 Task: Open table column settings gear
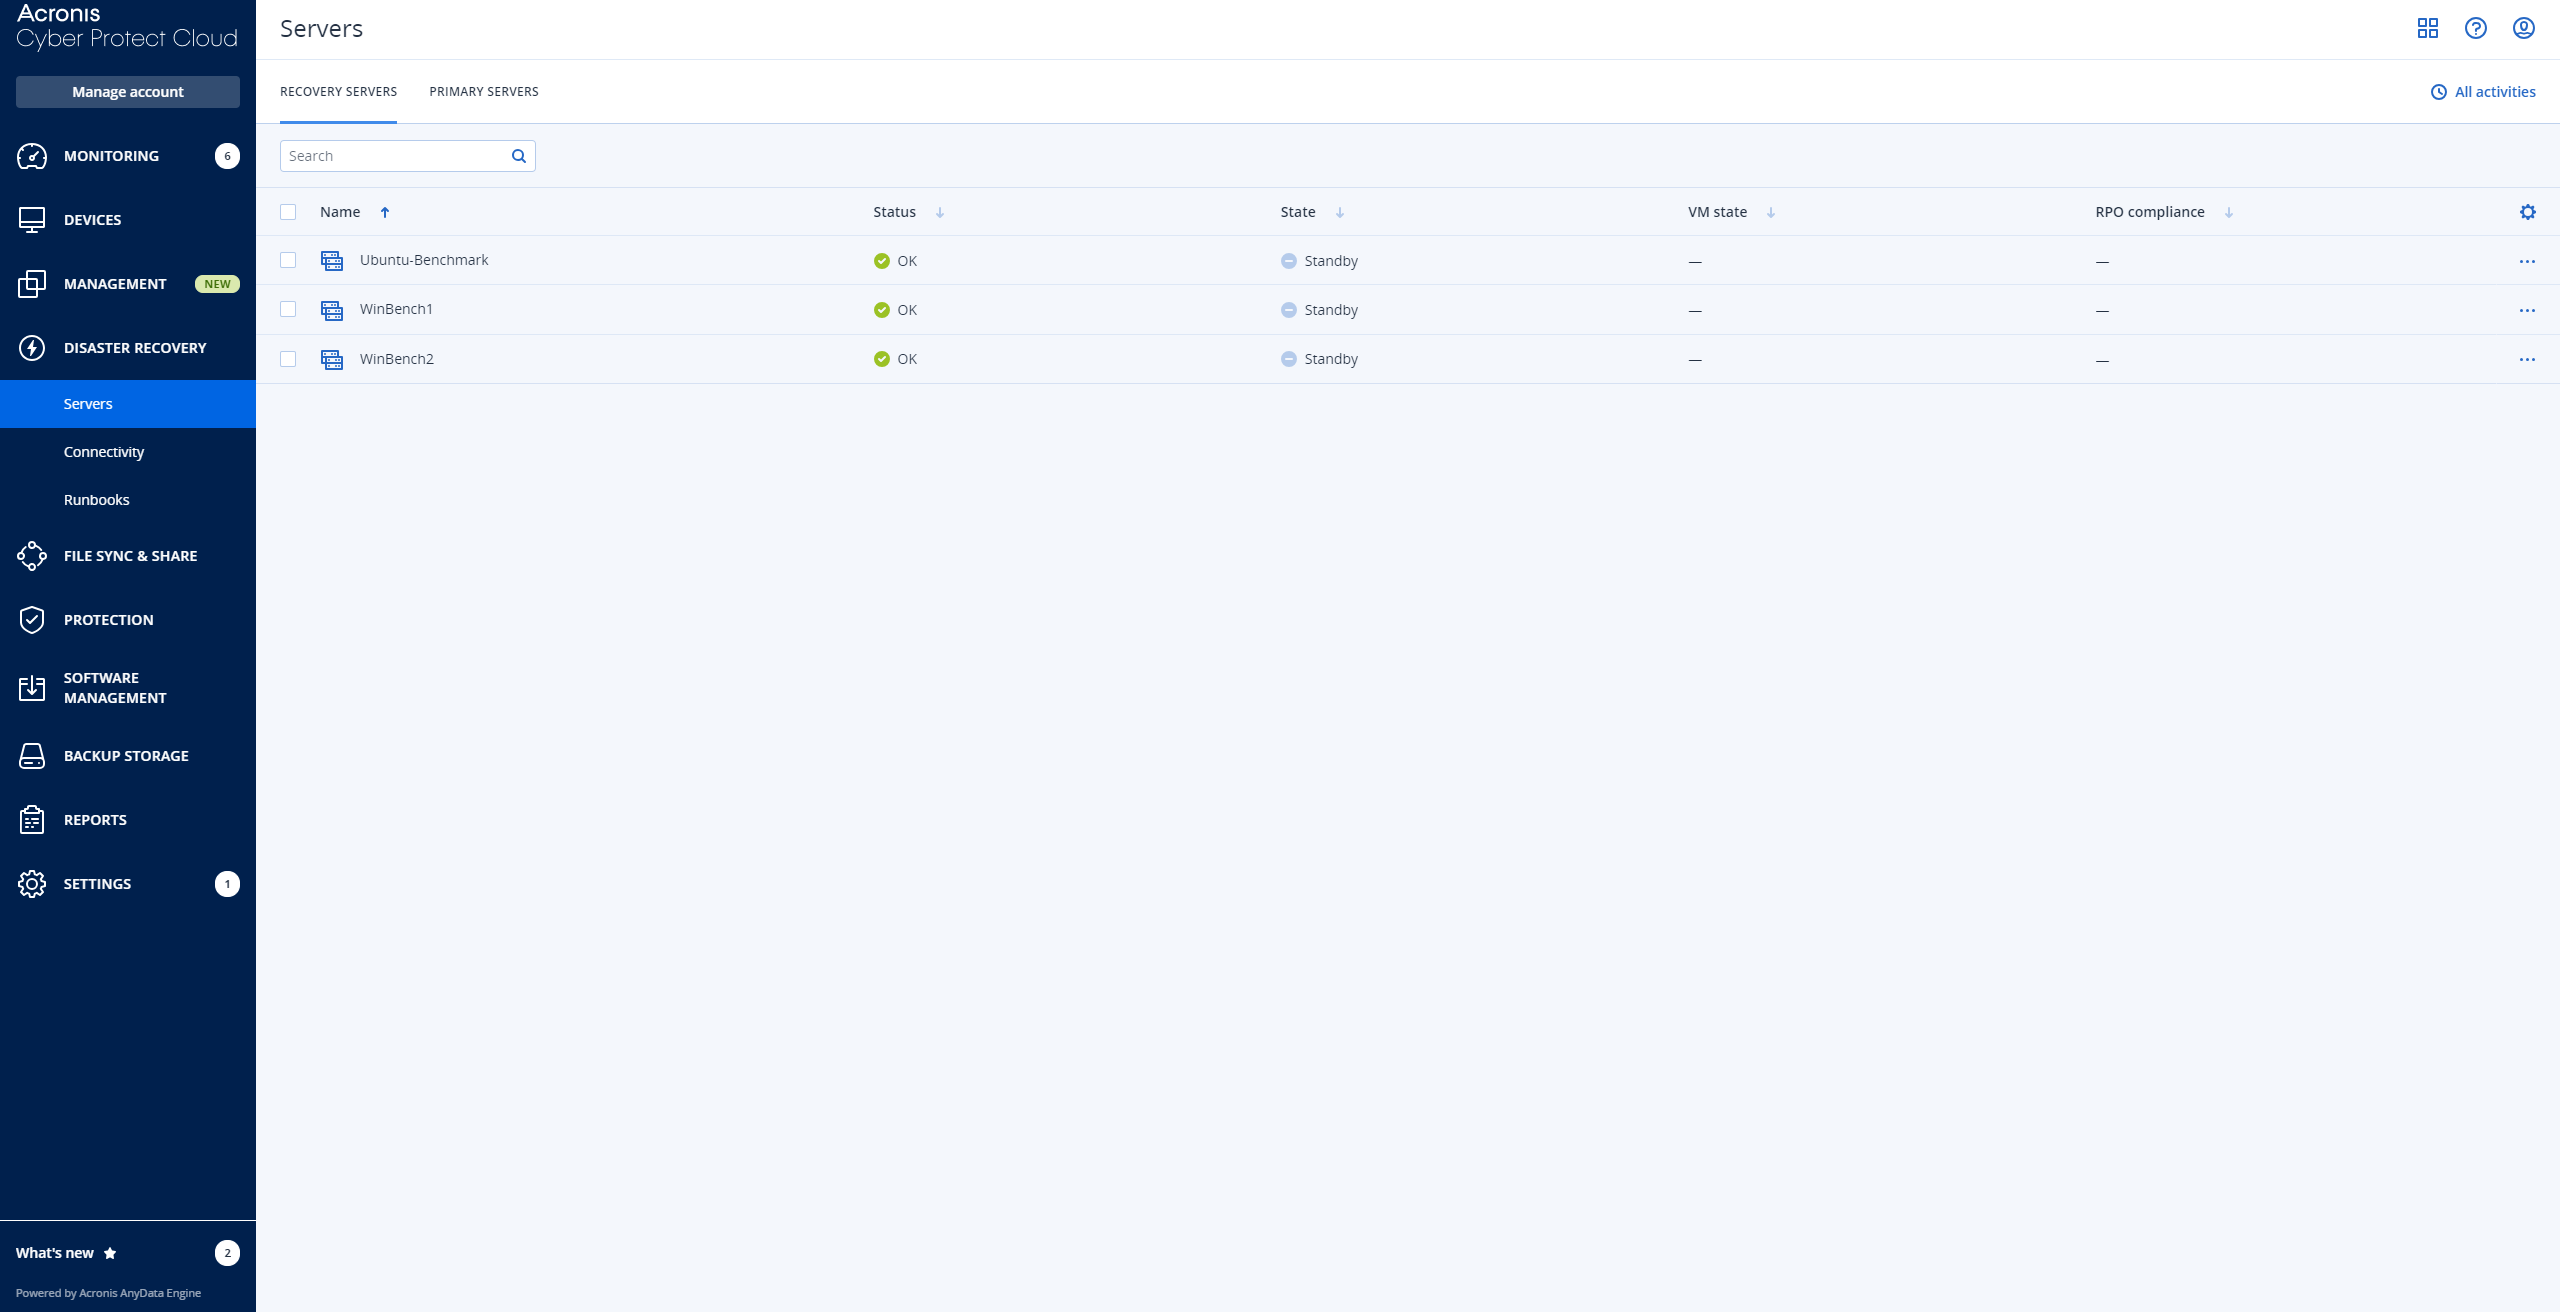(2527, 212)
